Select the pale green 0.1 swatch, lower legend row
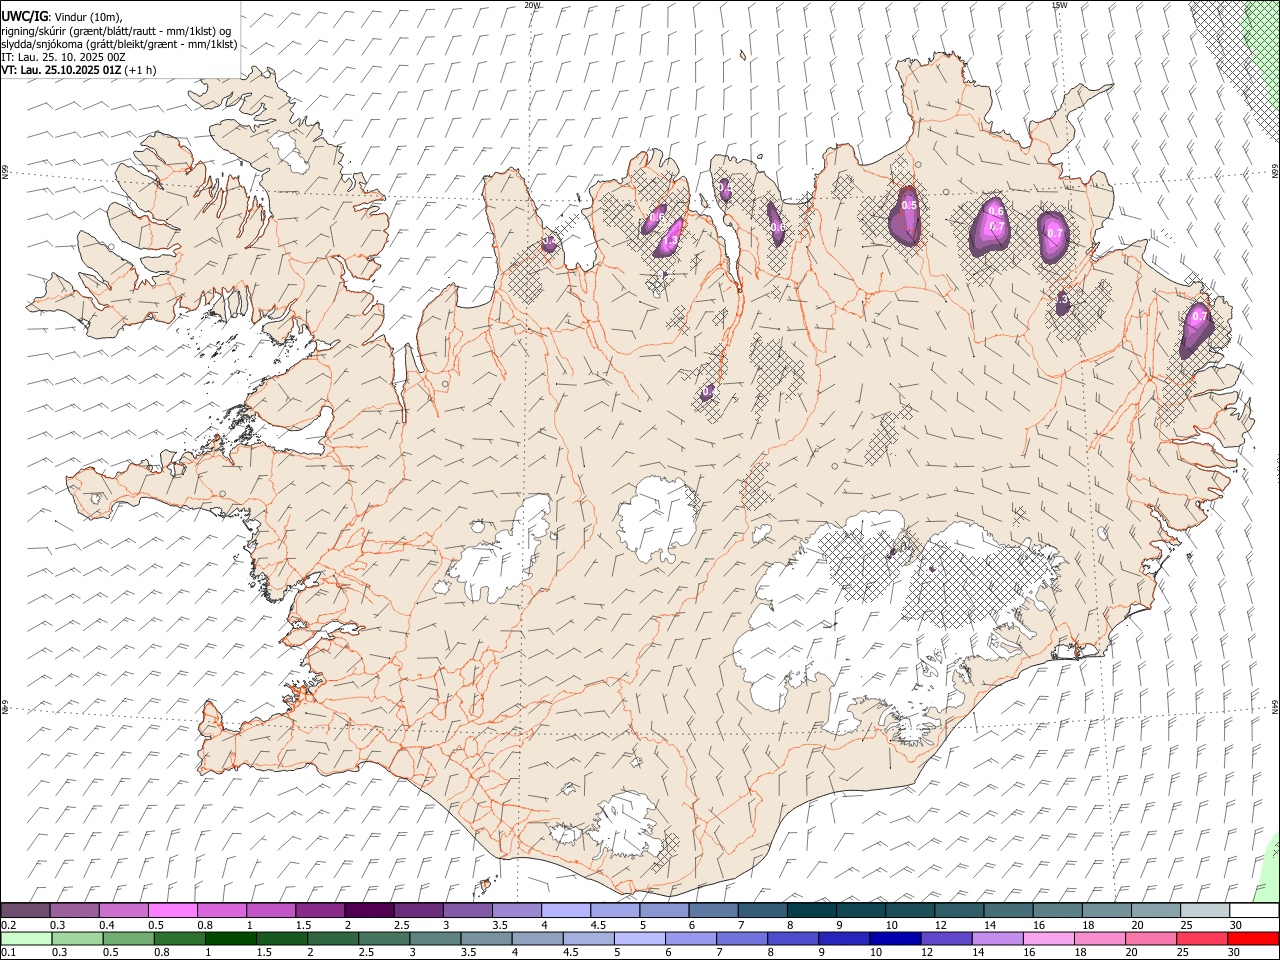This screenshot has height=960, width=1280. pos(26,938)
